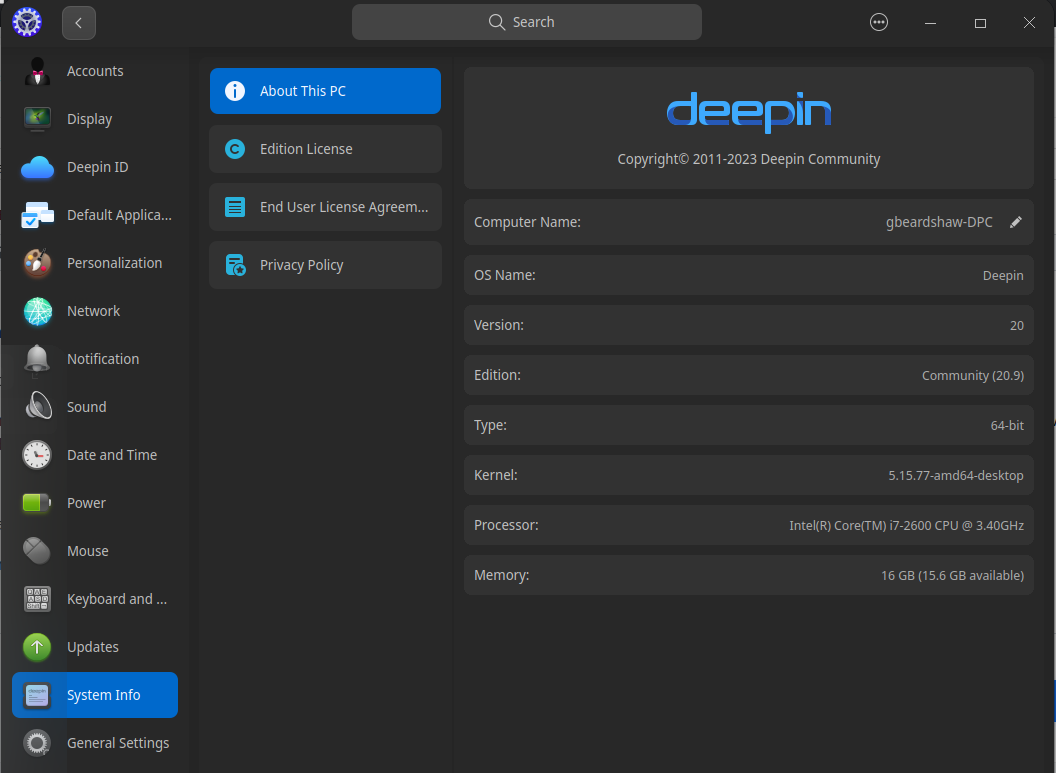1056x773 pixels.
Task: Select the Deepin ID cloud icon
Action: click(x=38, y=167)
